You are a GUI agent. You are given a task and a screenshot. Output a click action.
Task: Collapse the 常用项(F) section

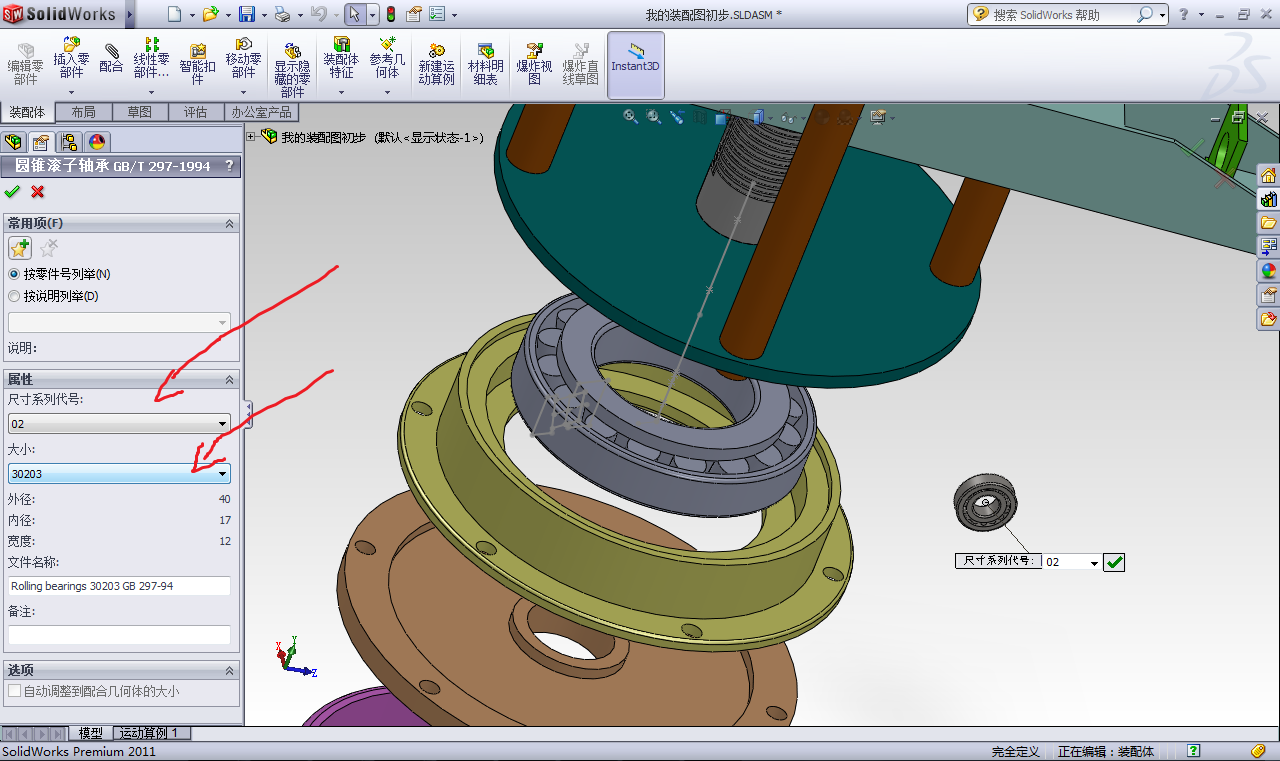tap(229, 223)
